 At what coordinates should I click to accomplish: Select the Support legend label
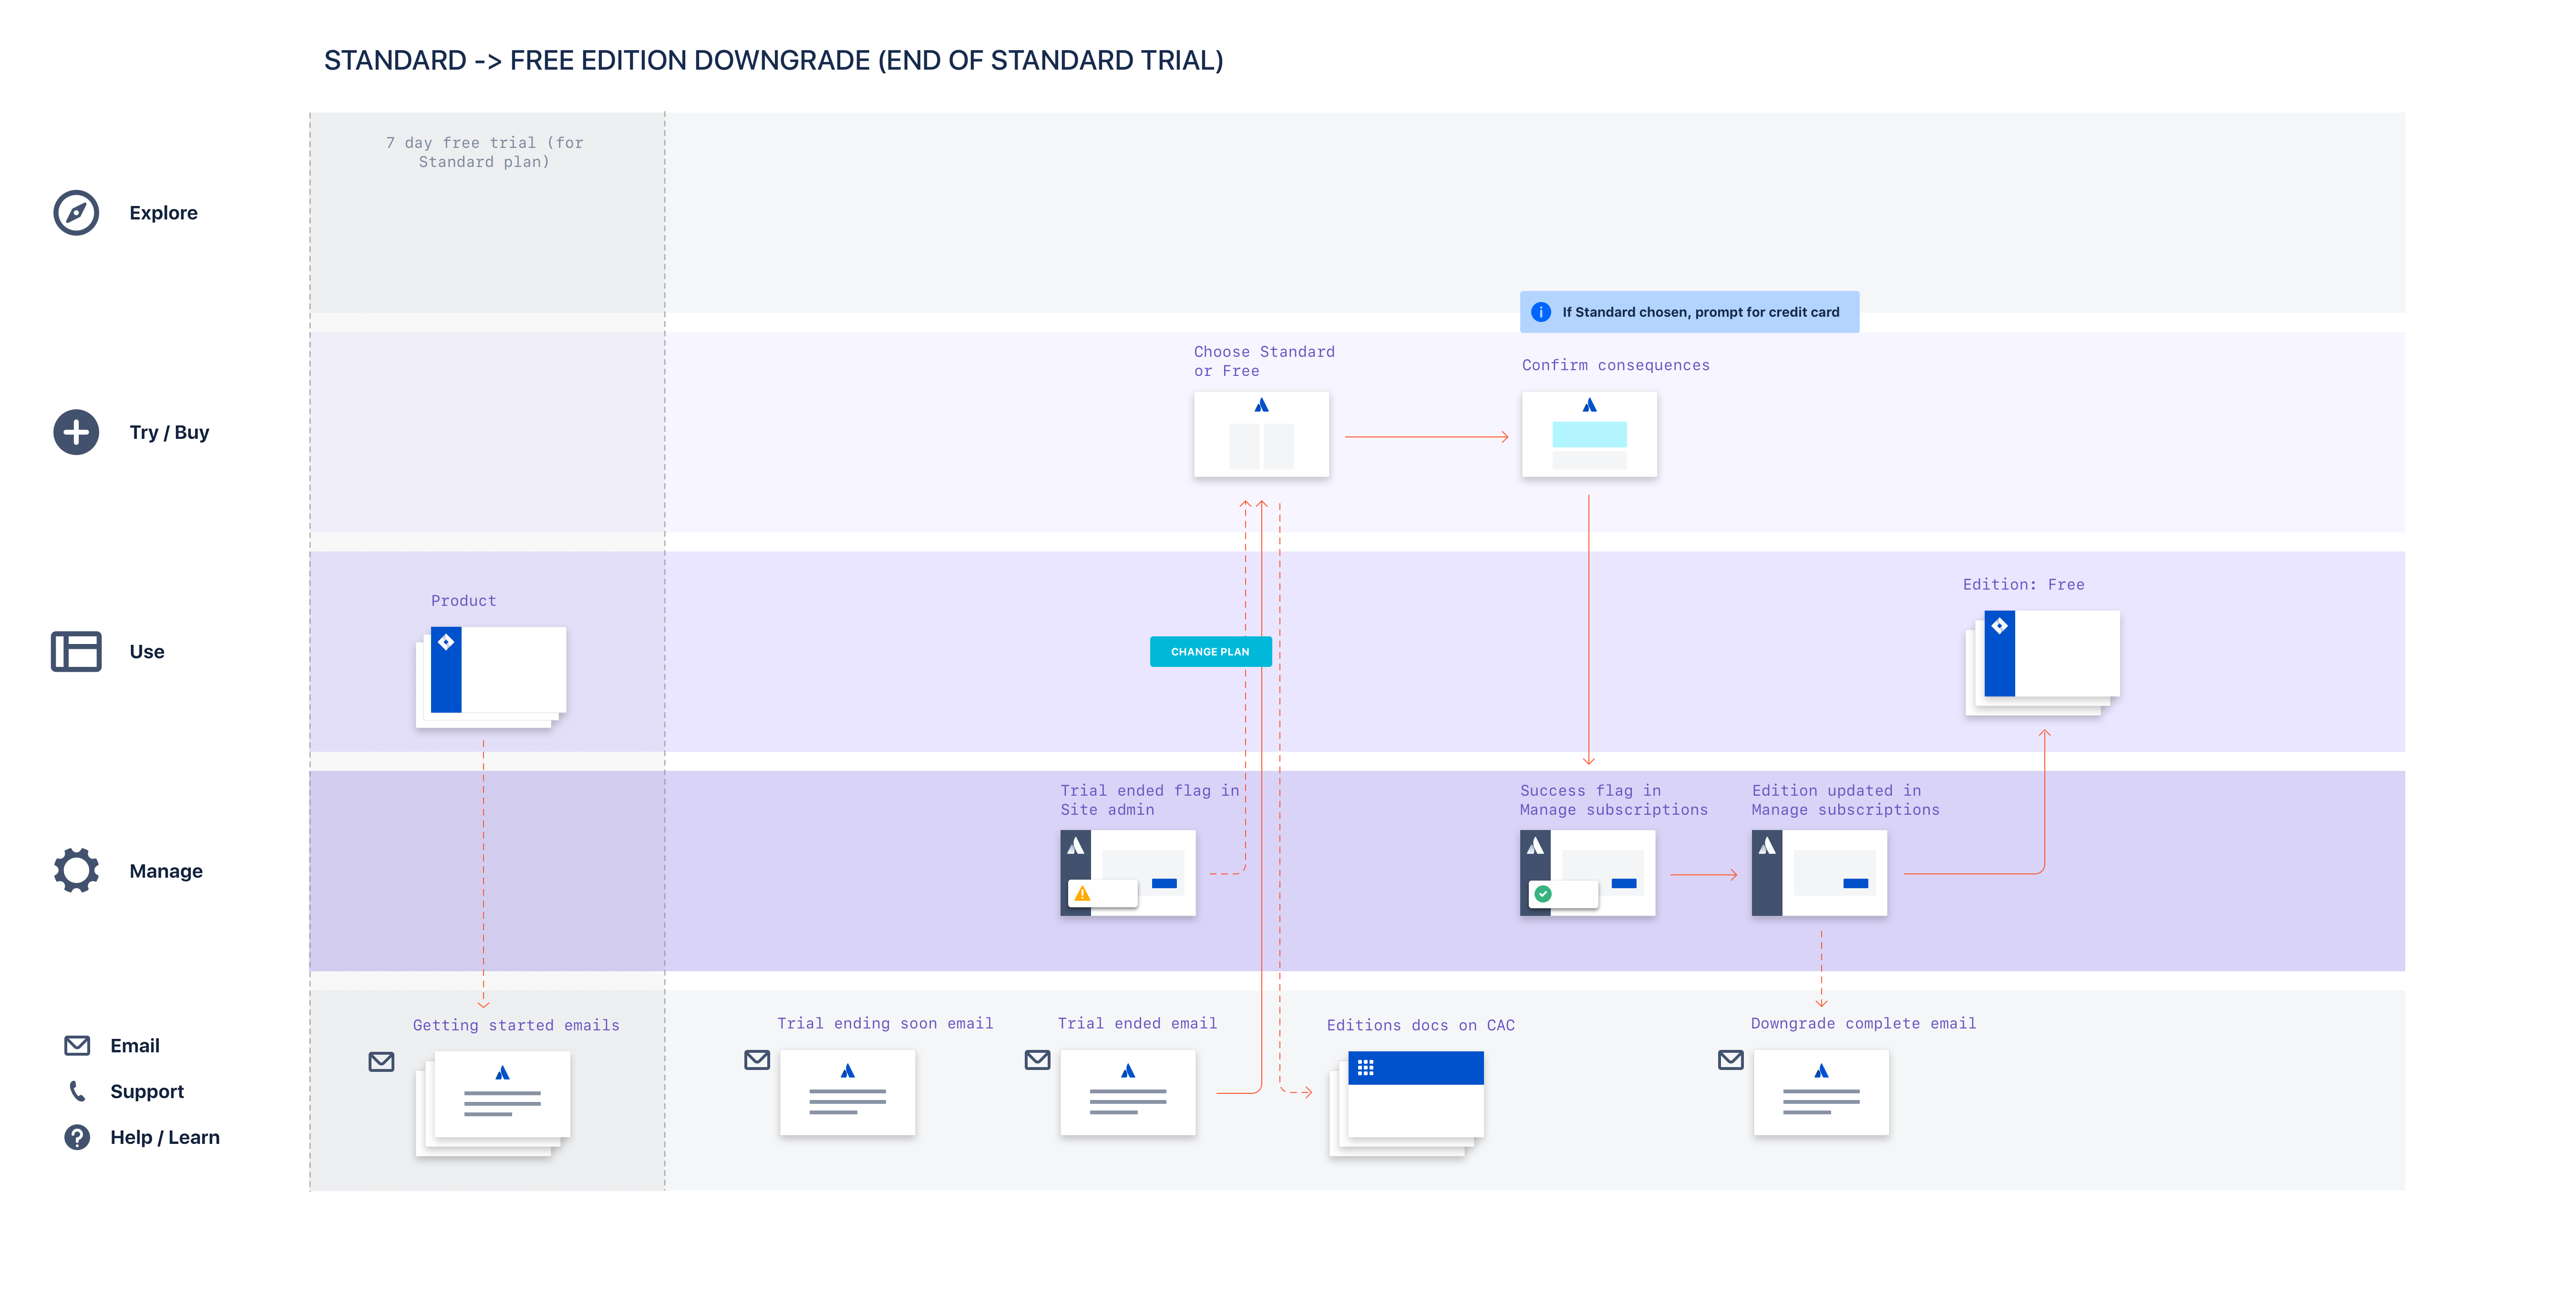(147, 1091)
